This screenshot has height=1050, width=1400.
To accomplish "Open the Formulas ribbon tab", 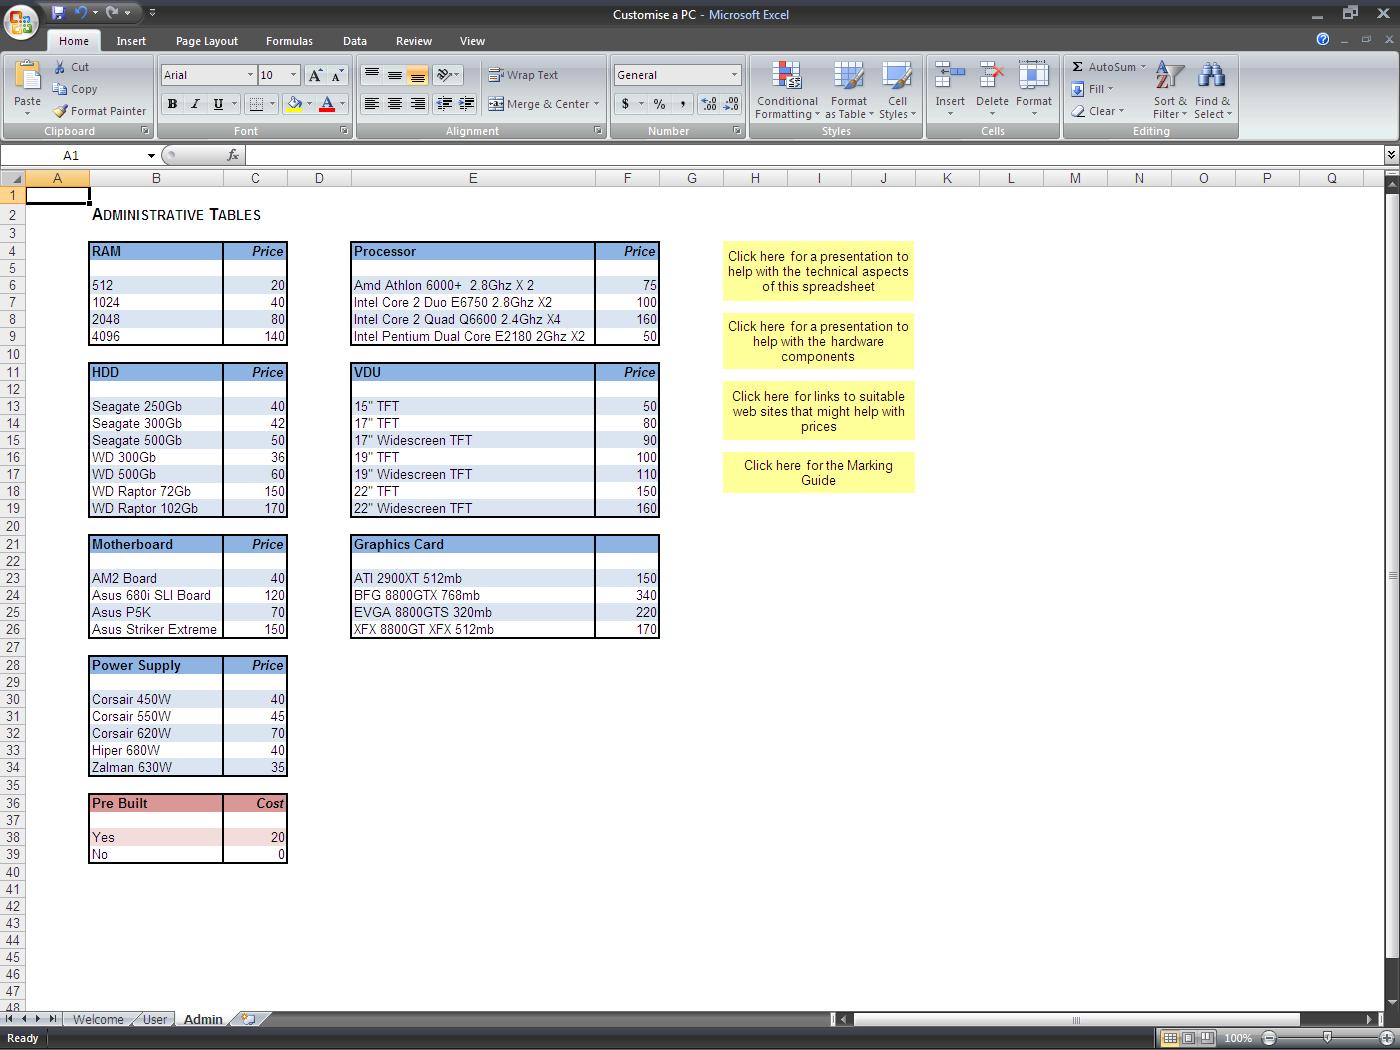I will pyautogui.click(x=289, y=41).
